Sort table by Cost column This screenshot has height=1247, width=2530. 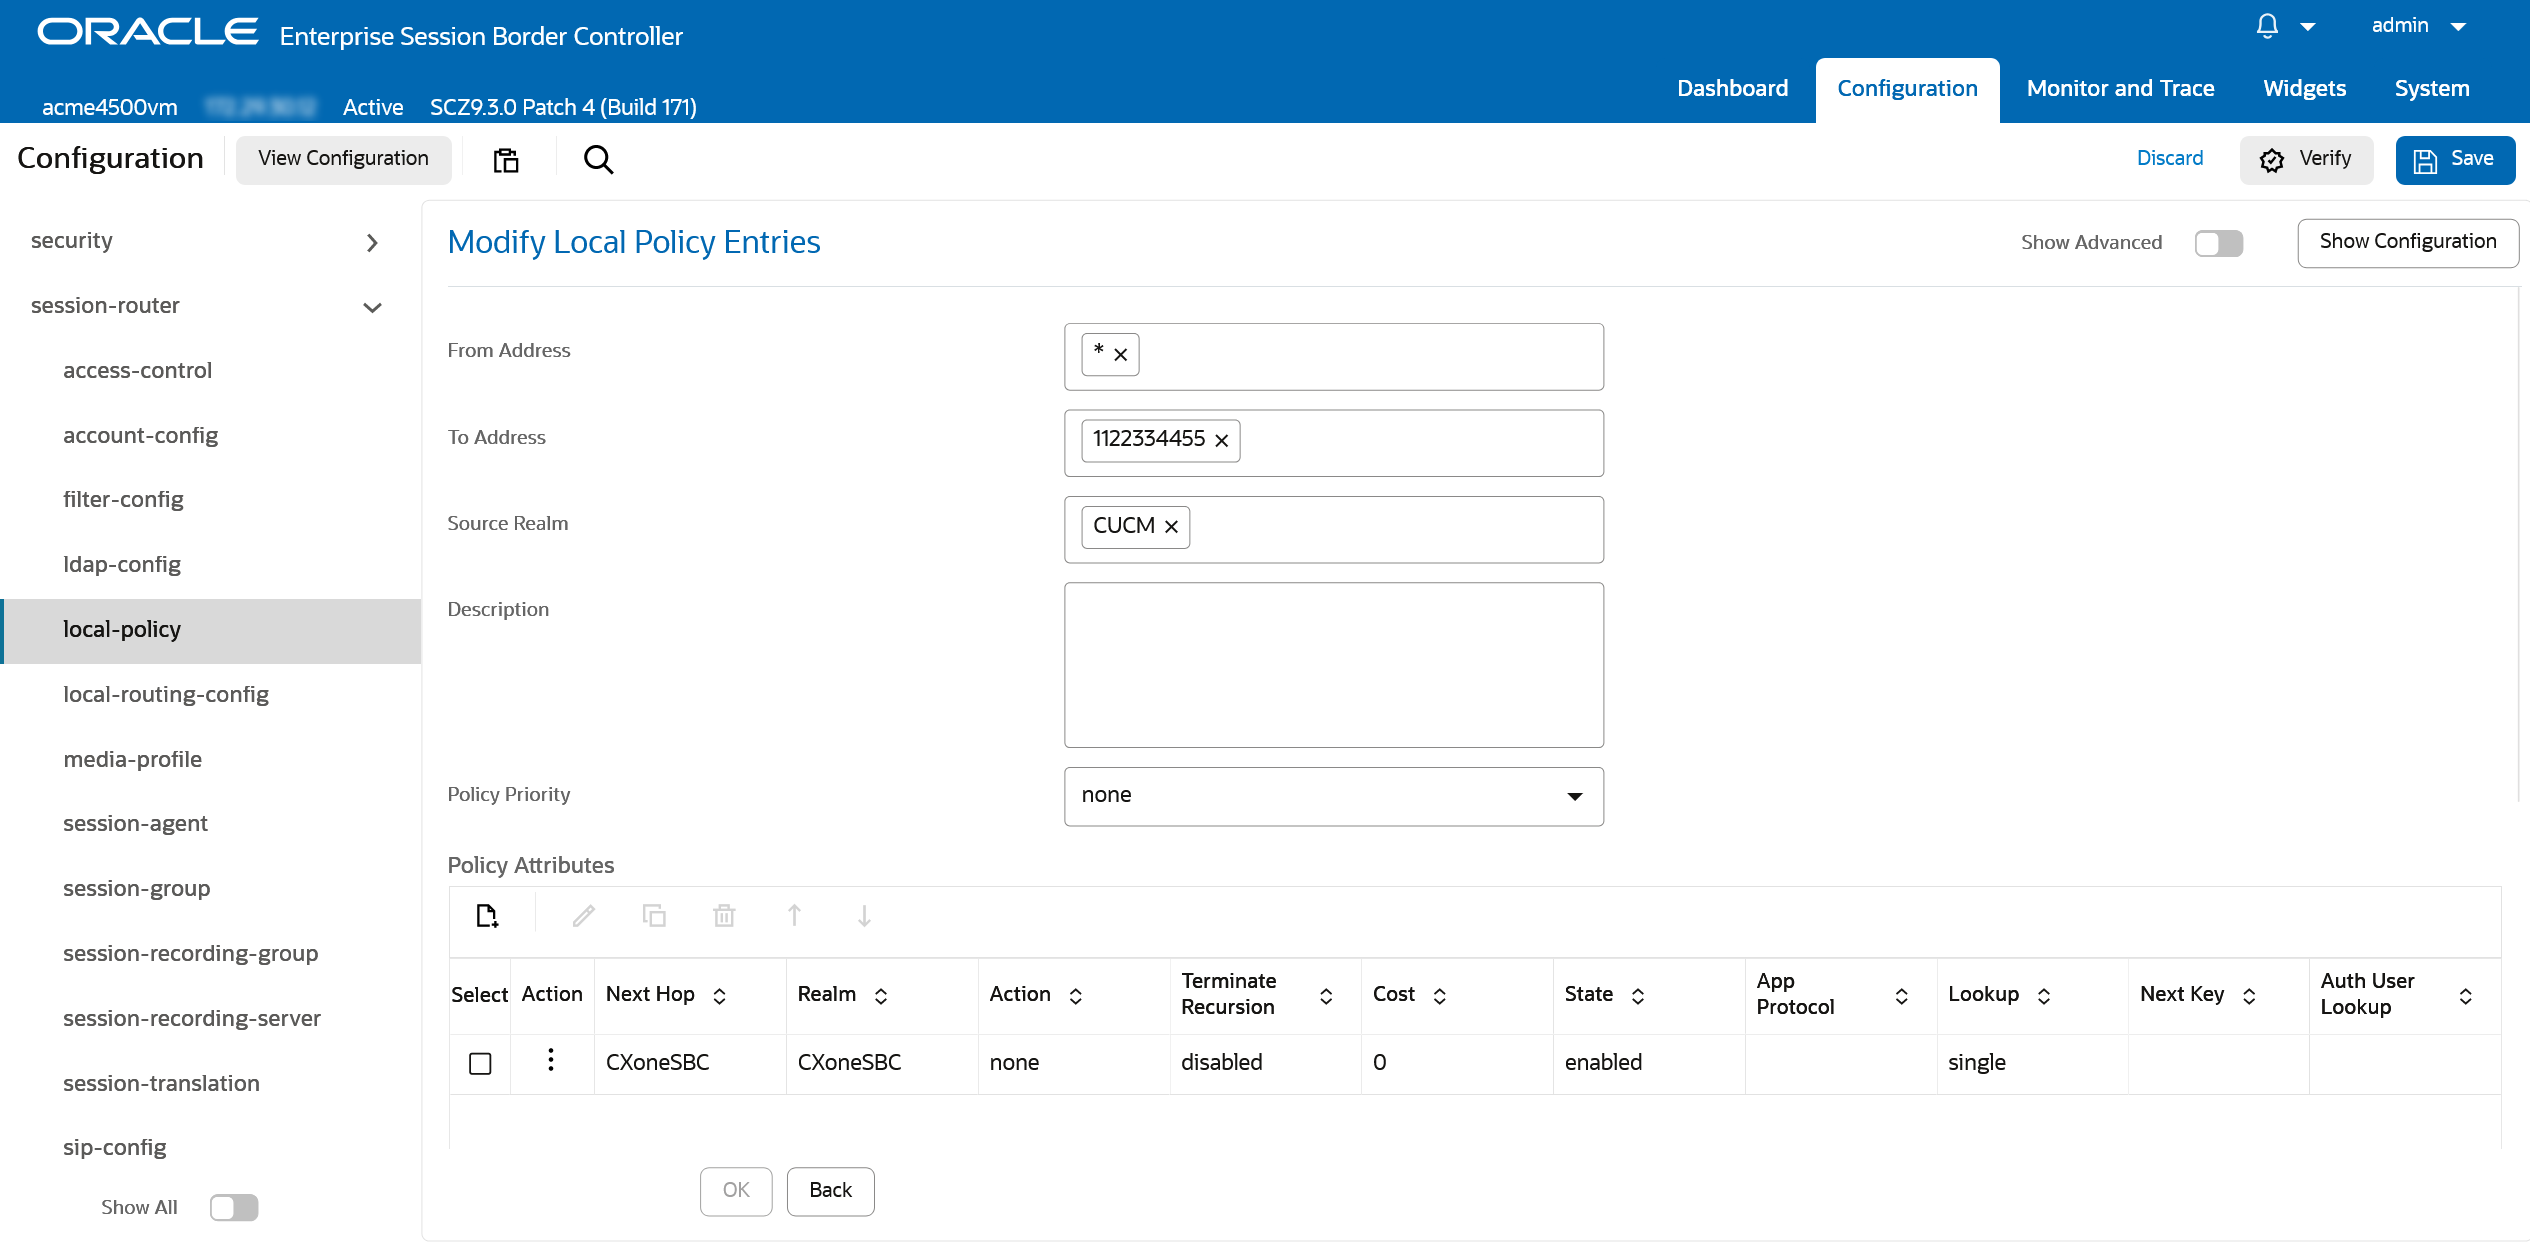pos(1440,996)
